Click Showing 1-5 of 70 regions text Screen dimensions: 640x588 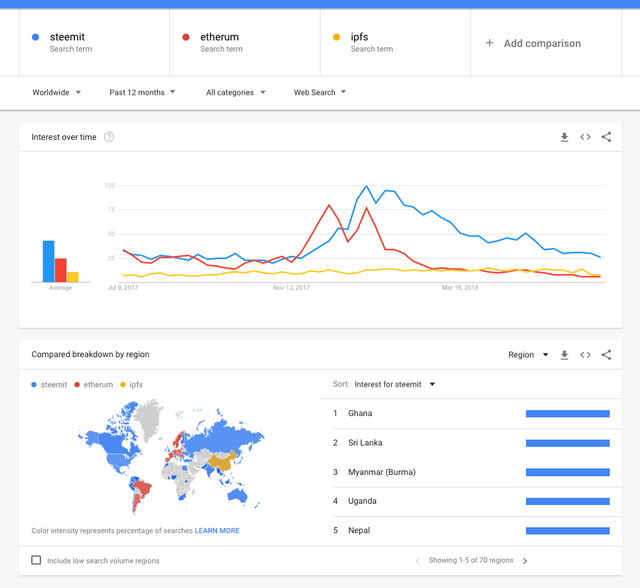[x=471, y=560]
